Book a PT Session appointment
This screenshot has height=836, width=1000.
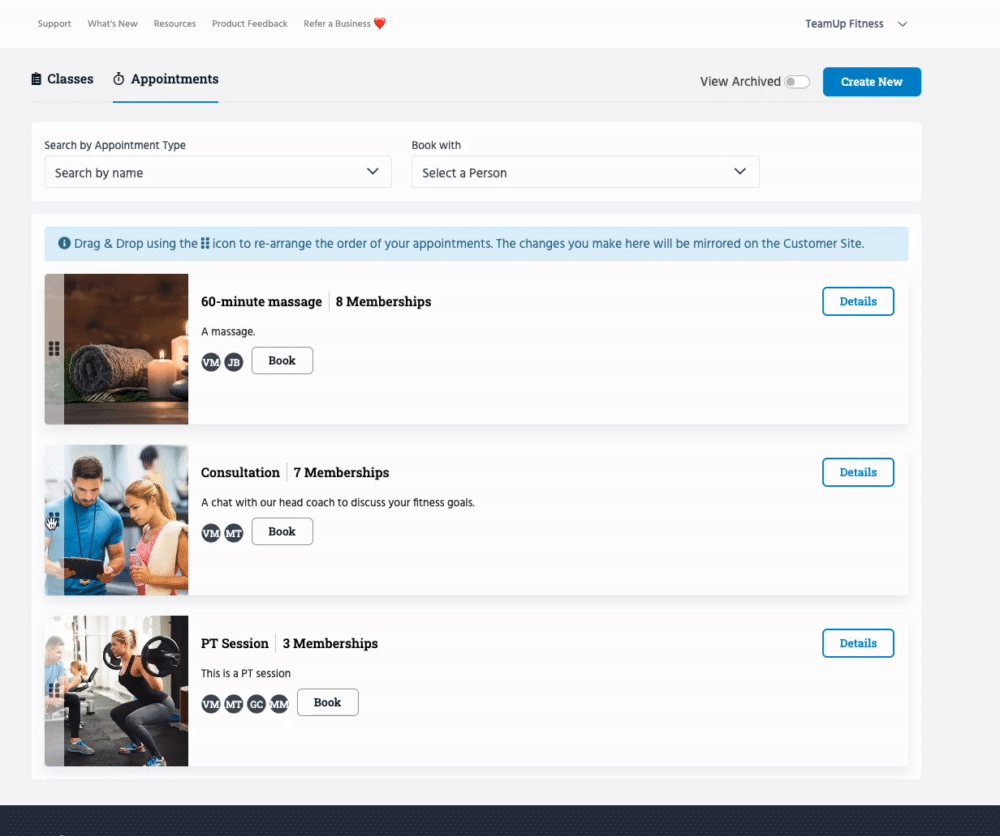coord(327,702)
